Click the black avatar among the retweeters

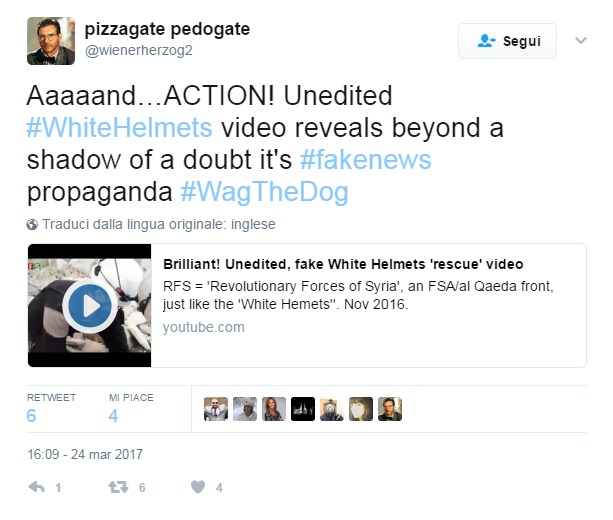(x=303, y=409)
